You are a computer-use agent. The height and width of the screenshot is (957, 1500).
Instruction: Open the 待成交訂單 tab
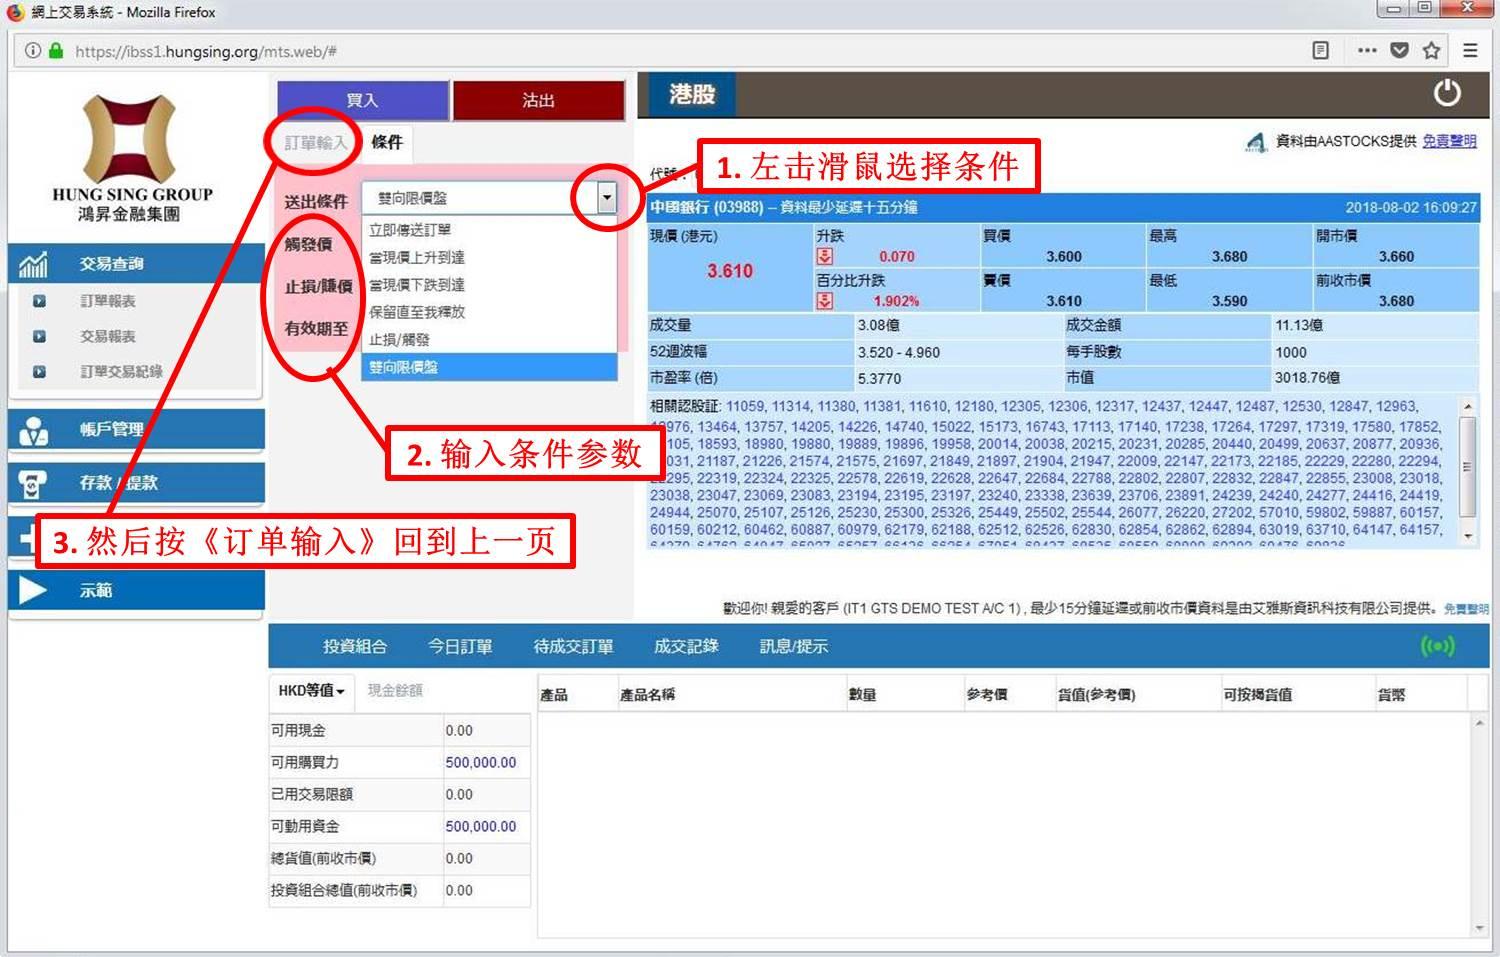click(x=573, y=645)
